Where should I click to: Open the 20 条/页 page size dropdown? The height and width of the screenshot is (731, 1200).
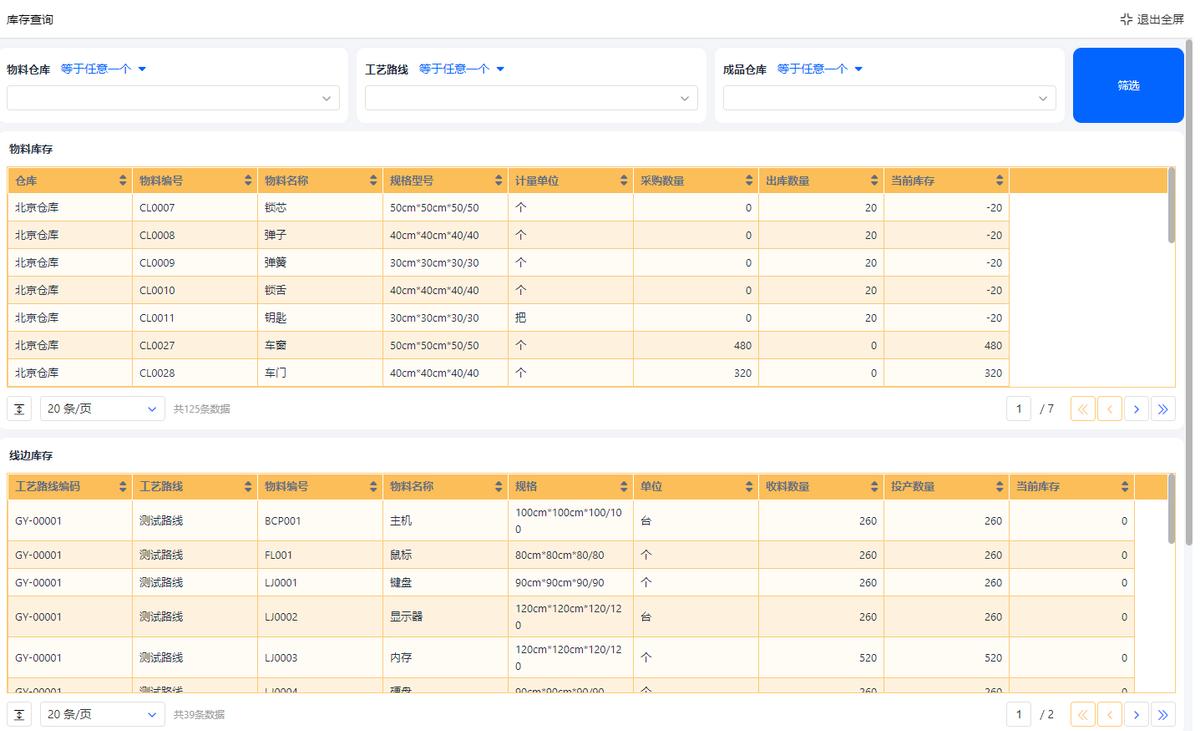pos(100,408)
